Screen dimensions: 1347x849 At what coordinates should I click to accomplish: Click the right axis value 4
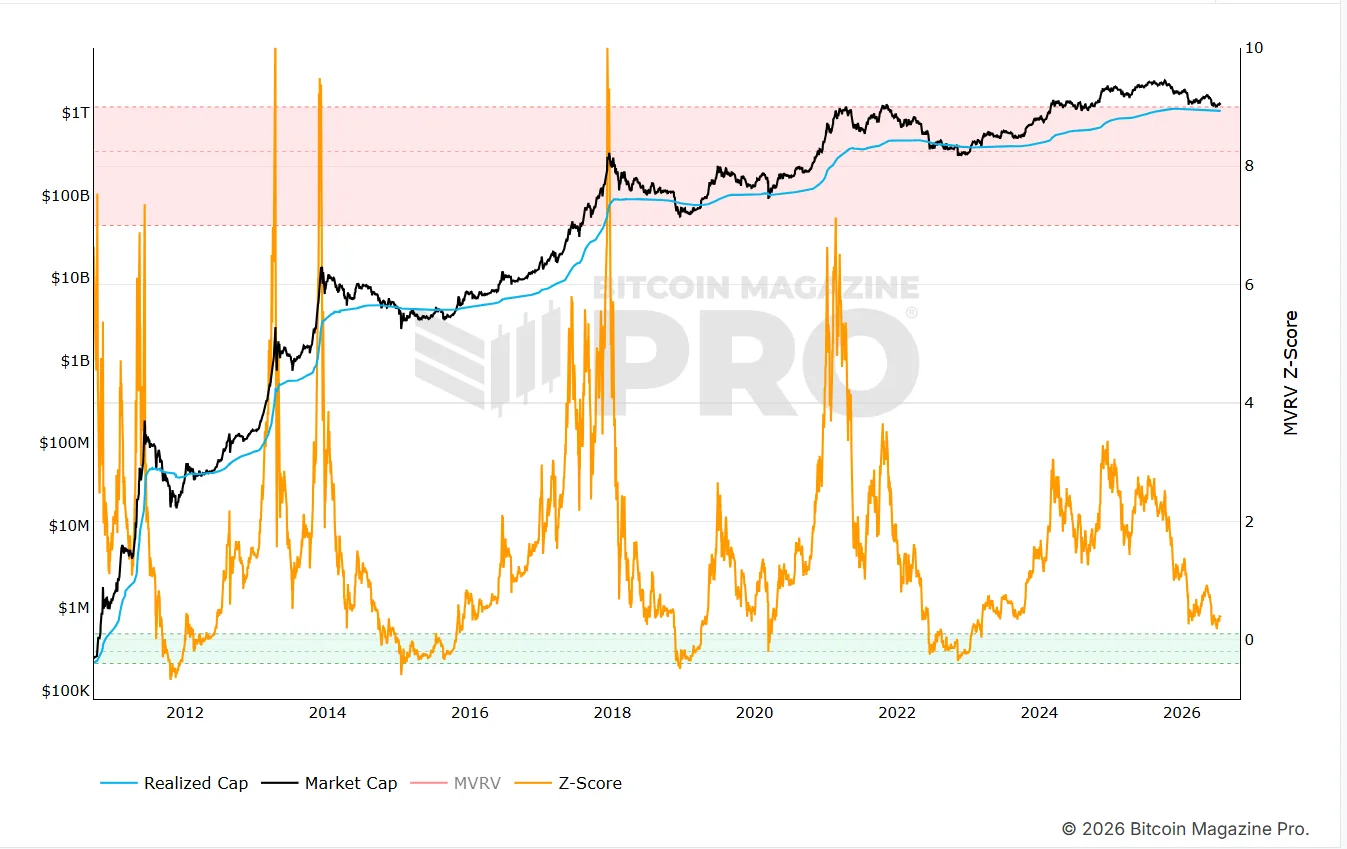coord(1251,403)
